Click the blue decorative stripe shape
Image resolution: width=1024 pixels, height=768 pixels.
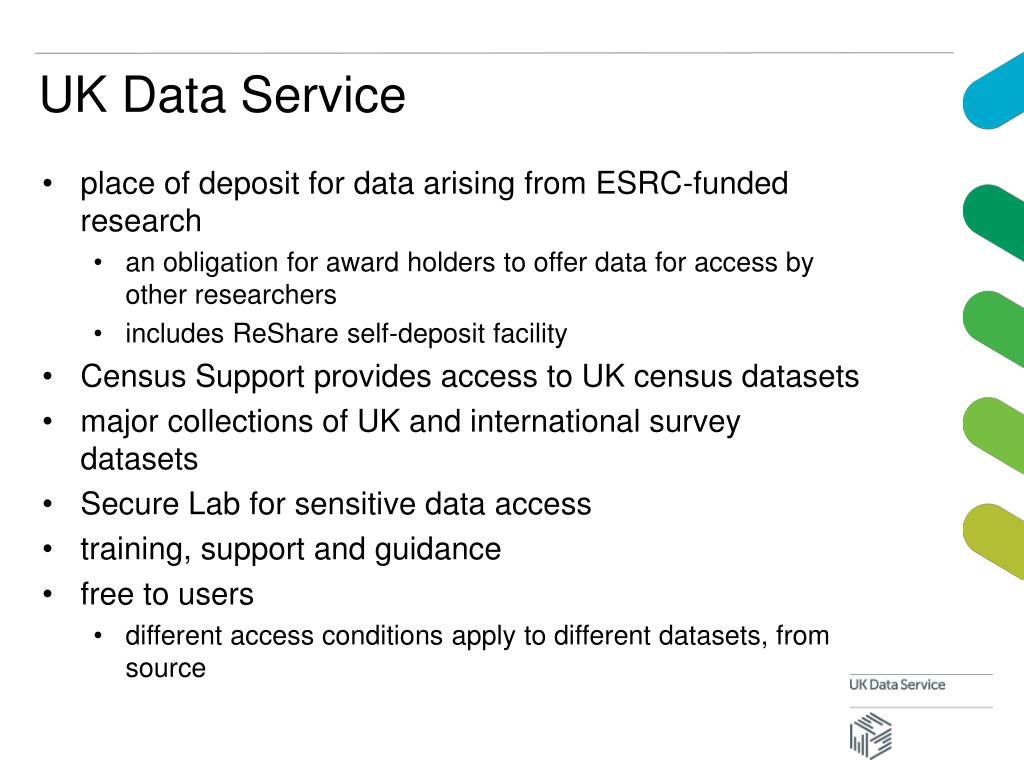pyautogui.click(x=993, y=91)
